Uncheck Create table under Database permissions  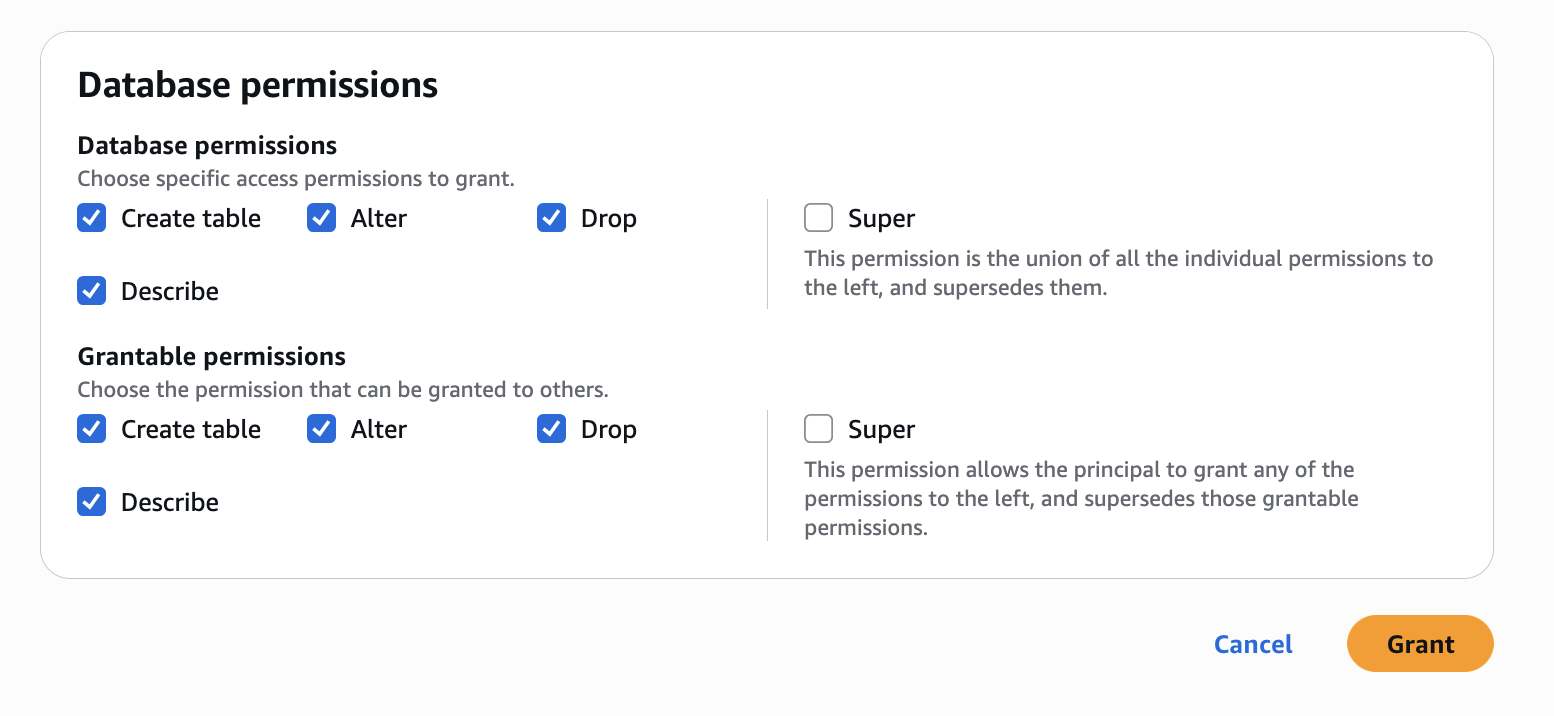[92, 218]
